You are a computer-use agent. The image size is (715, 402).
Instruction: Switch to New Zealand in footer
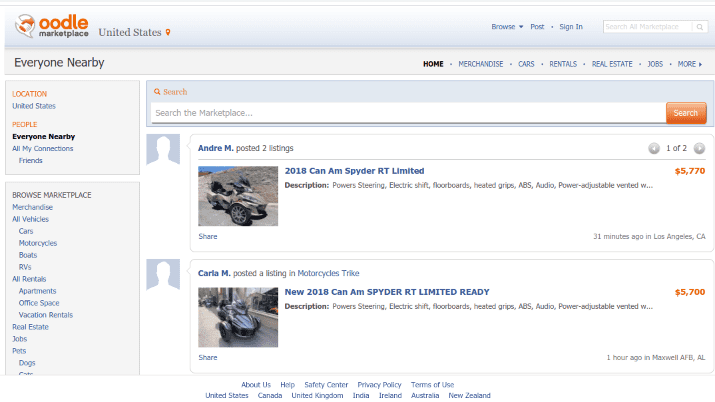point(469,396)
